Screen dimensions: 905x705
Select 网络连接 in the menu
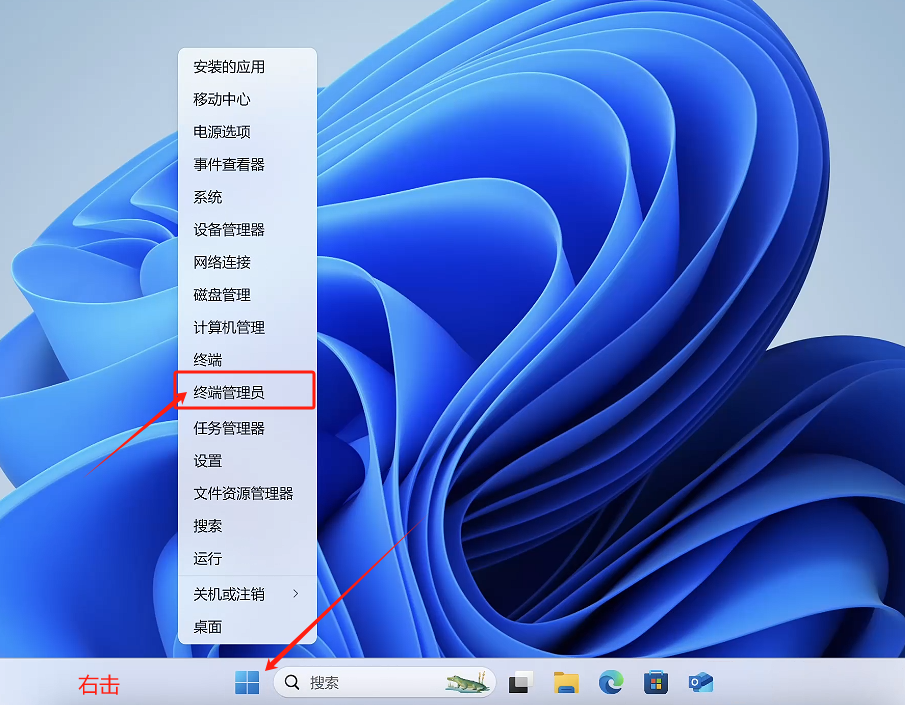point(222,262)
